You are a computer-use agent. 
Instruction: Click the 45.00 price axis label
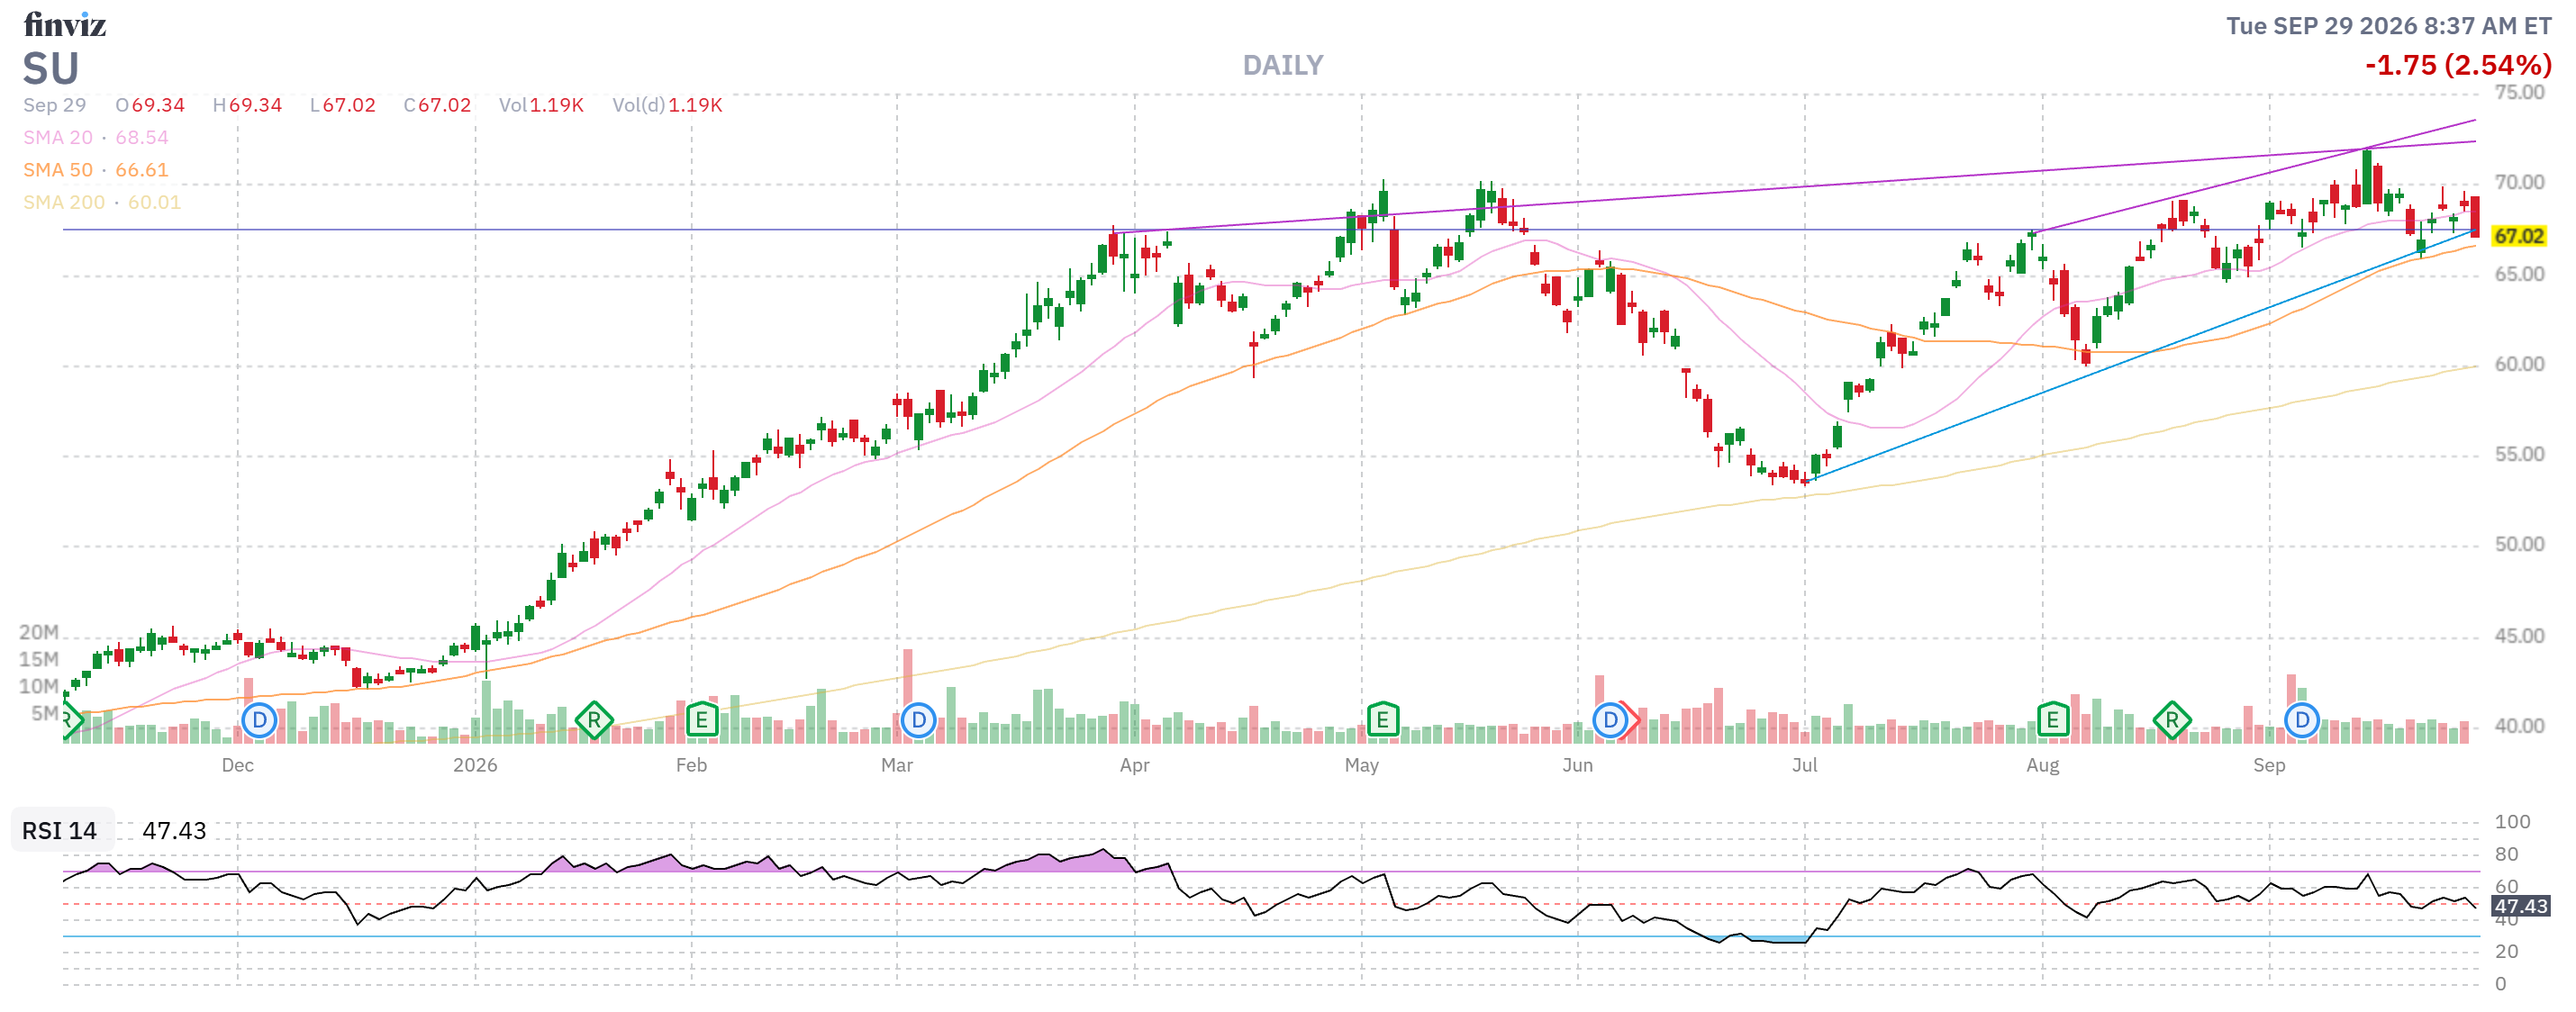click(2519, 636)
